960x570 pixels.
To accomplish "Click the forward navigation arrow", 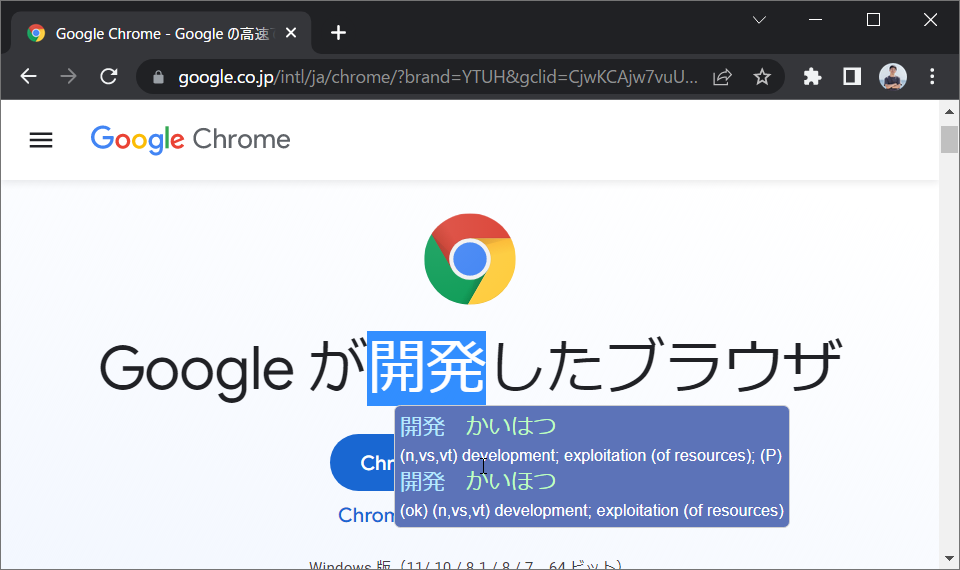I will tap(69, 77).
